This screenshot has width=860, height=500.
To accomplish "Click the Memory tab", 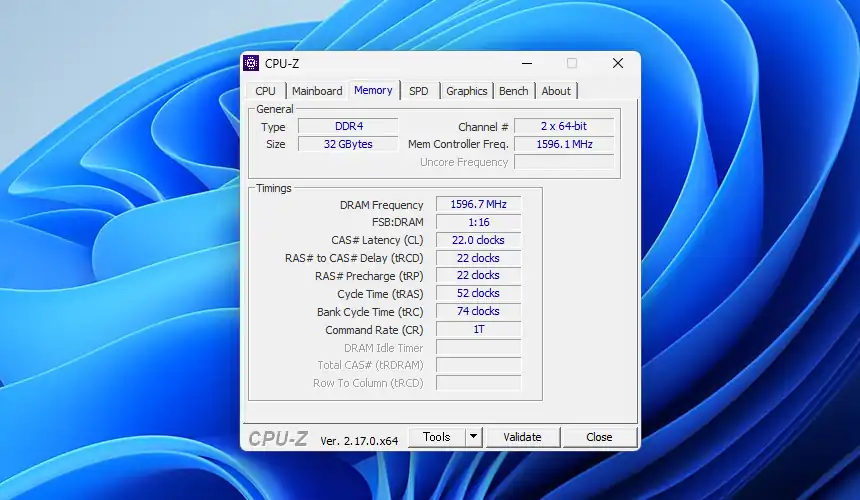I will click(x=373, y=90).
